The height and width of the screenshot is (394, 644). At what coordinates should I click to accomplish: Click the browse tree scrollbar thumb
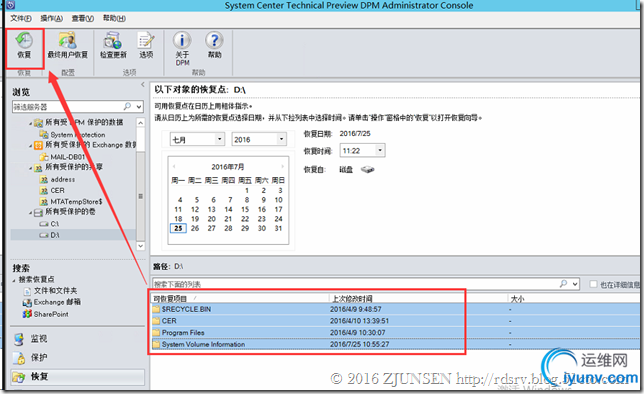pos(140,196)
